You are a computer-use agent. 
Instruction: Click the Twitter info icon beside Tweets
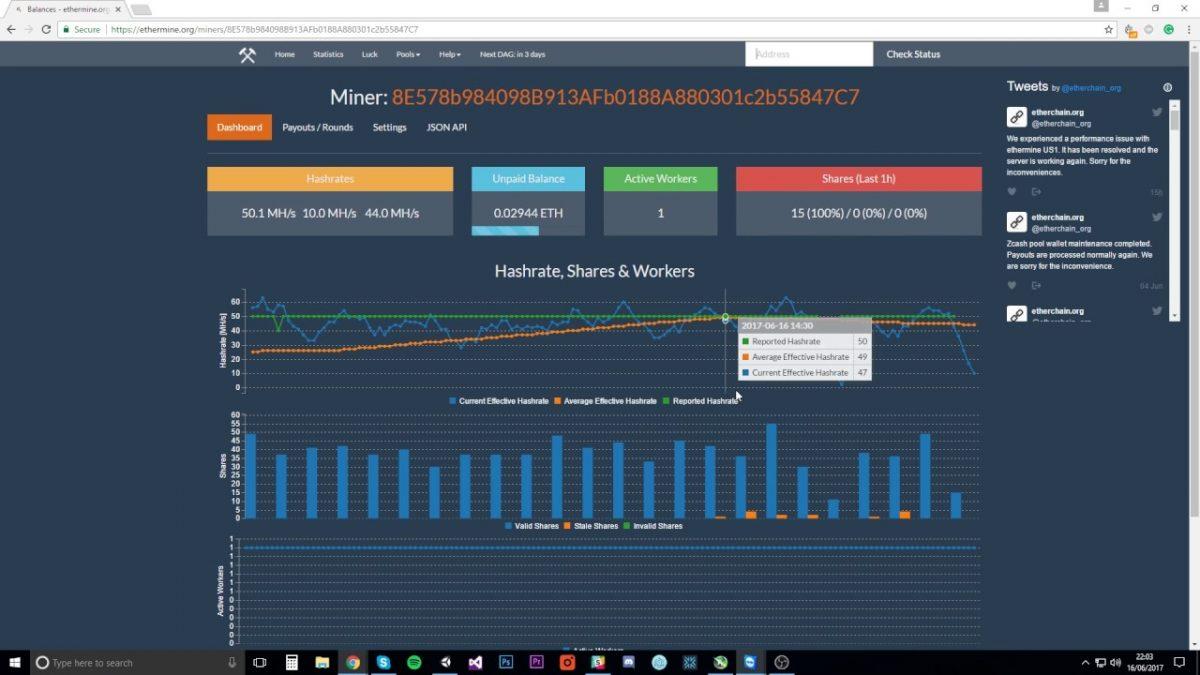pyautogui.click(x=1167, y=88)
